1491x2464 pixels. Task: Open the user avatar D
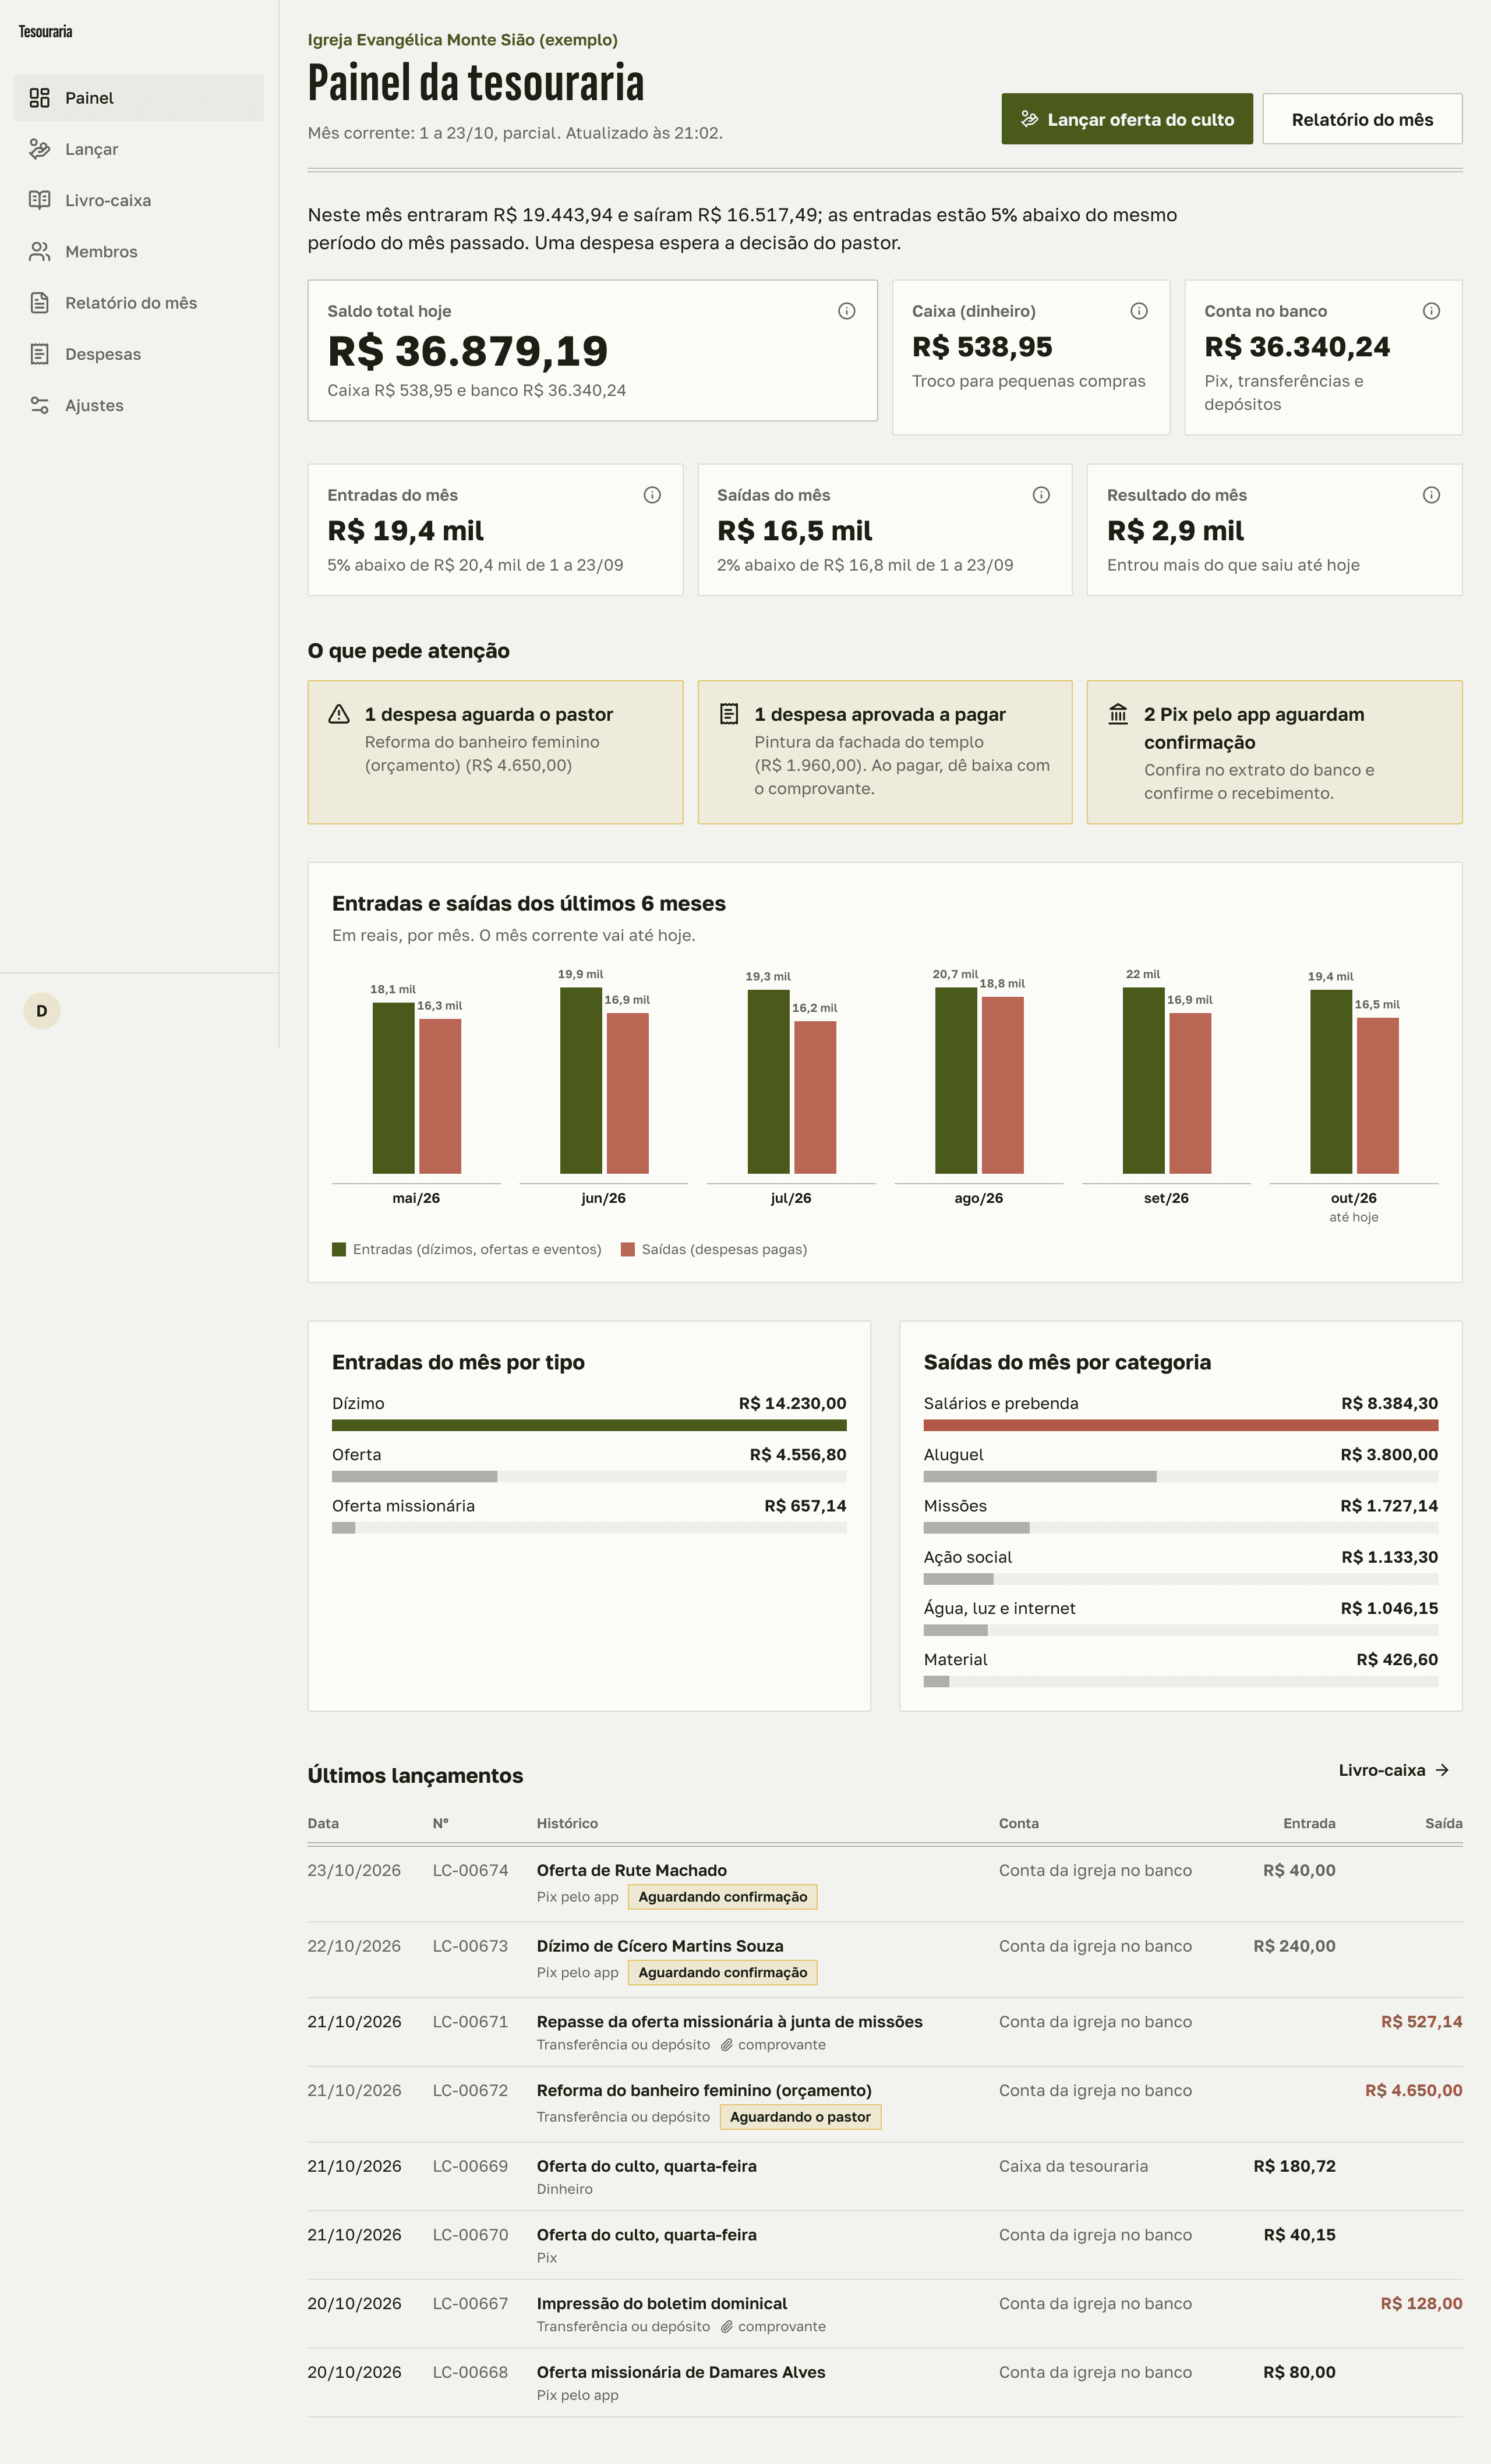coord(42,1011)
